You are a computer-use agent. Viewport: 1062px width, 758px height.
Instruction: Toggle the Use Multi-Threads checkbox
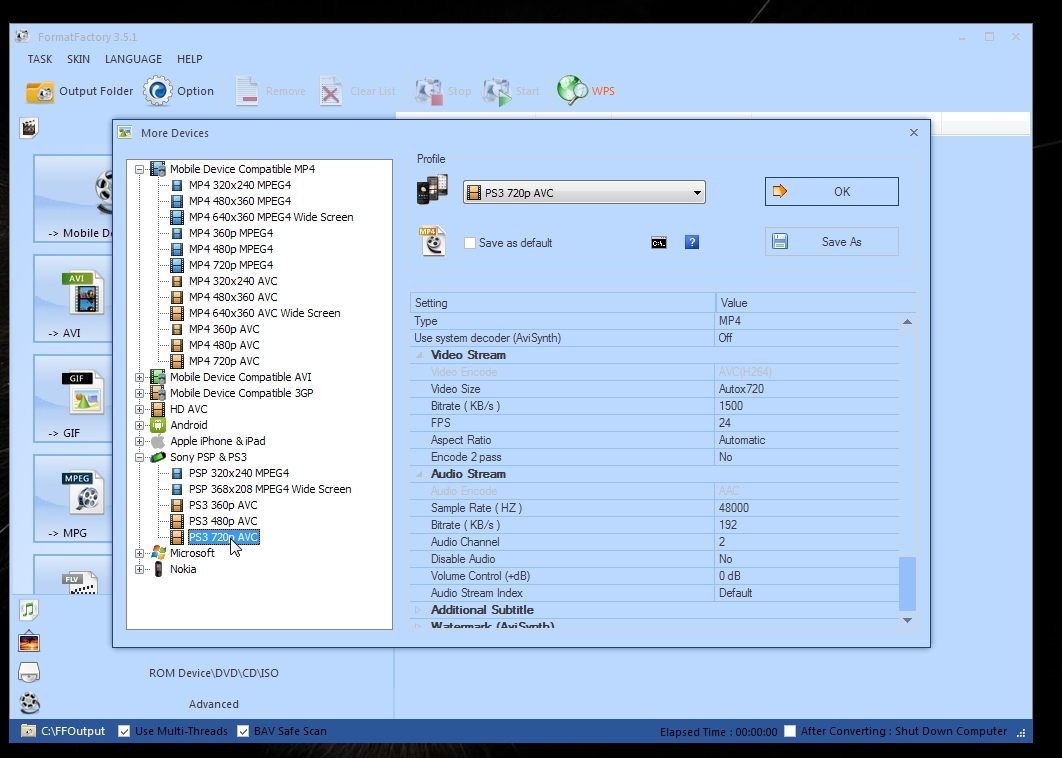point(124,731)
